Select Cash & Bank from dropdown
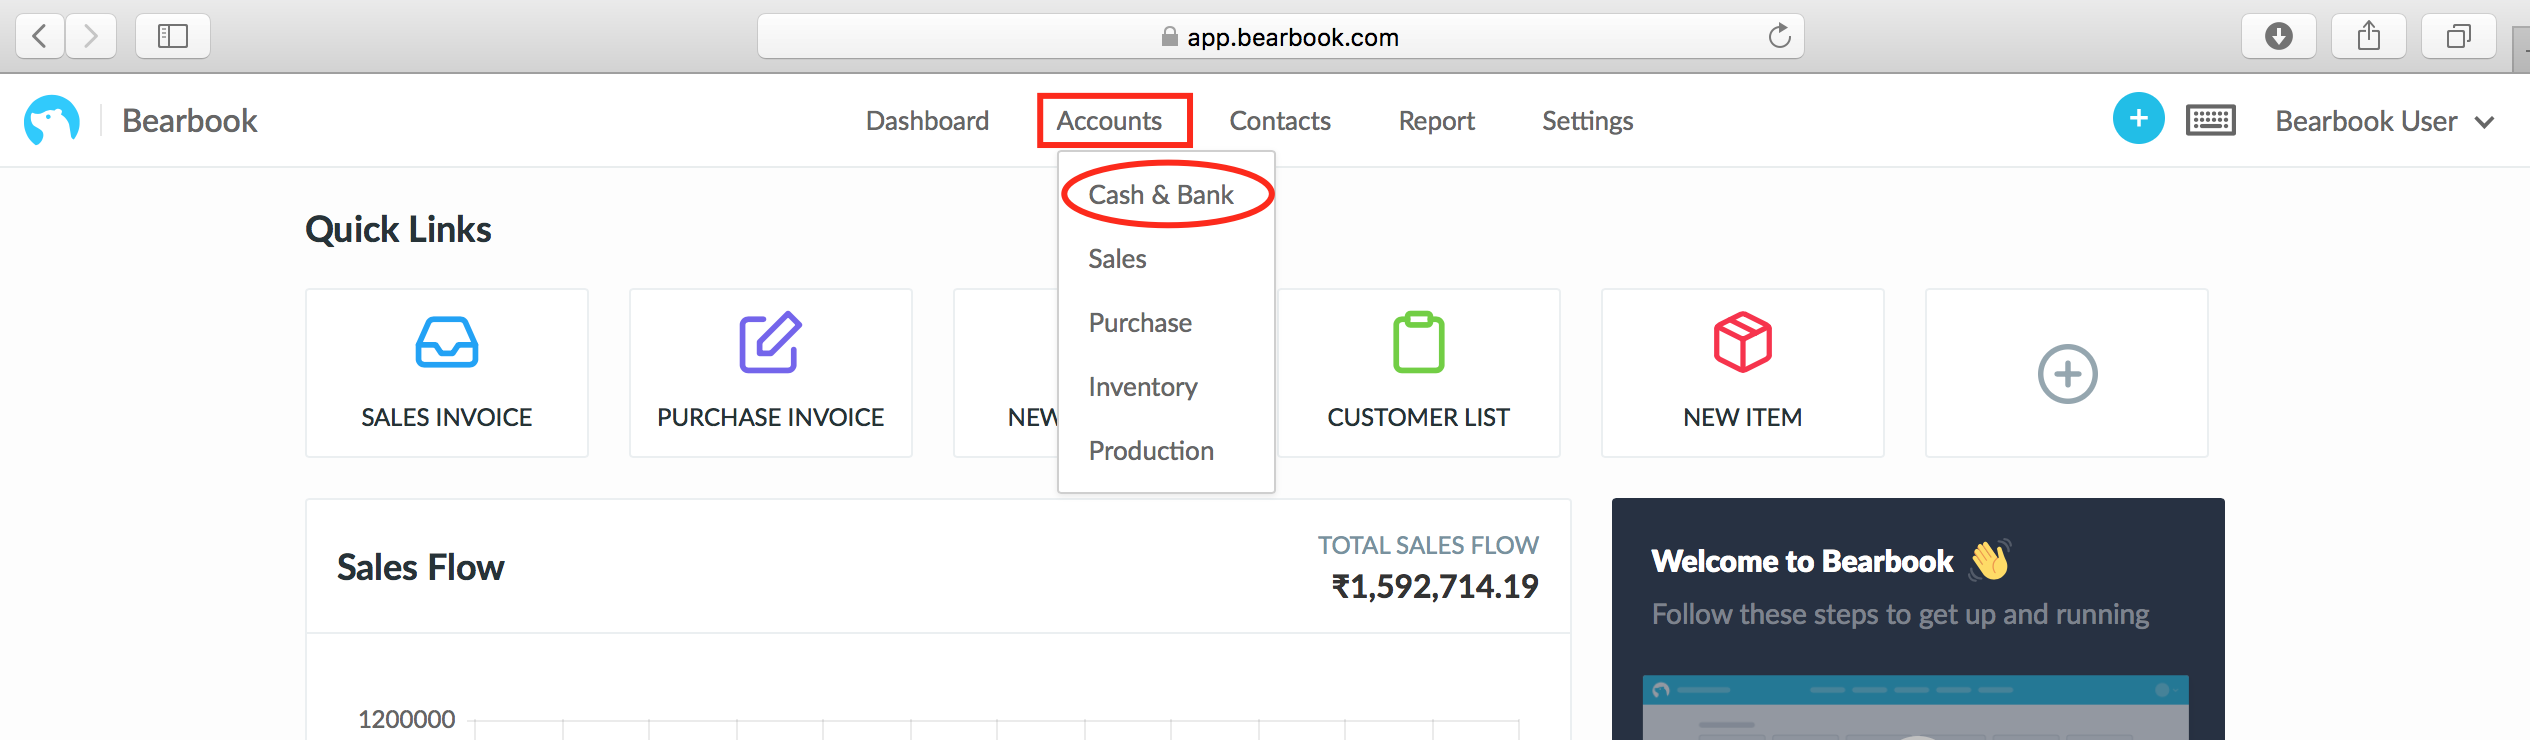This screenshot has width=2530, height=740. coord(1161,194)
